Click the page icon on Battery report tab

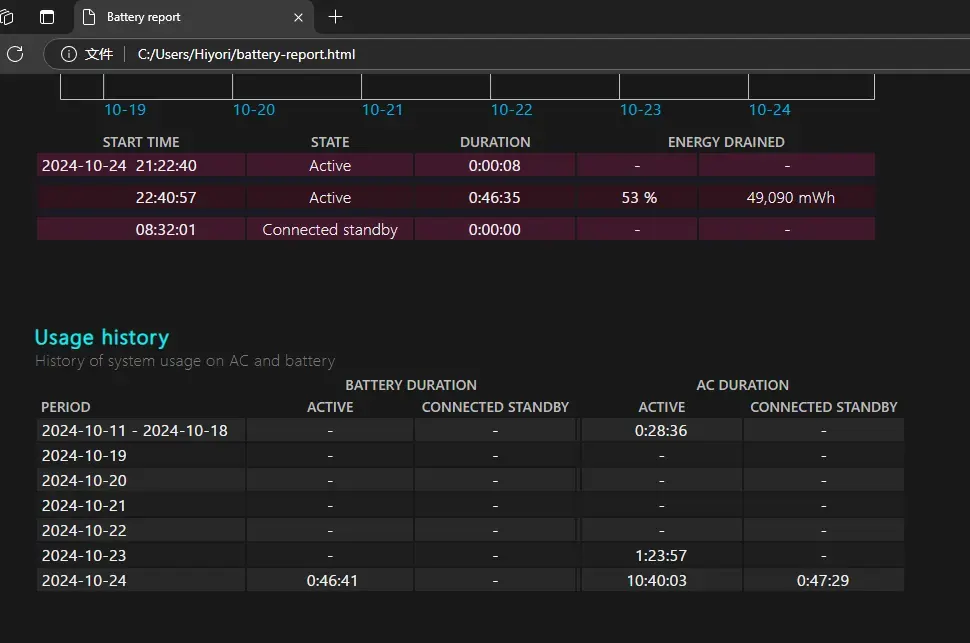click(89, 17)
